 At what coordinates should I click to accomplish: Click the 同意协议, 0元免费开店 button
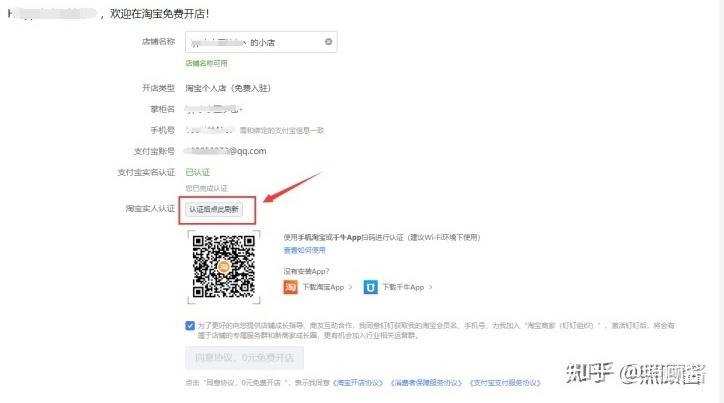point(244,358)
